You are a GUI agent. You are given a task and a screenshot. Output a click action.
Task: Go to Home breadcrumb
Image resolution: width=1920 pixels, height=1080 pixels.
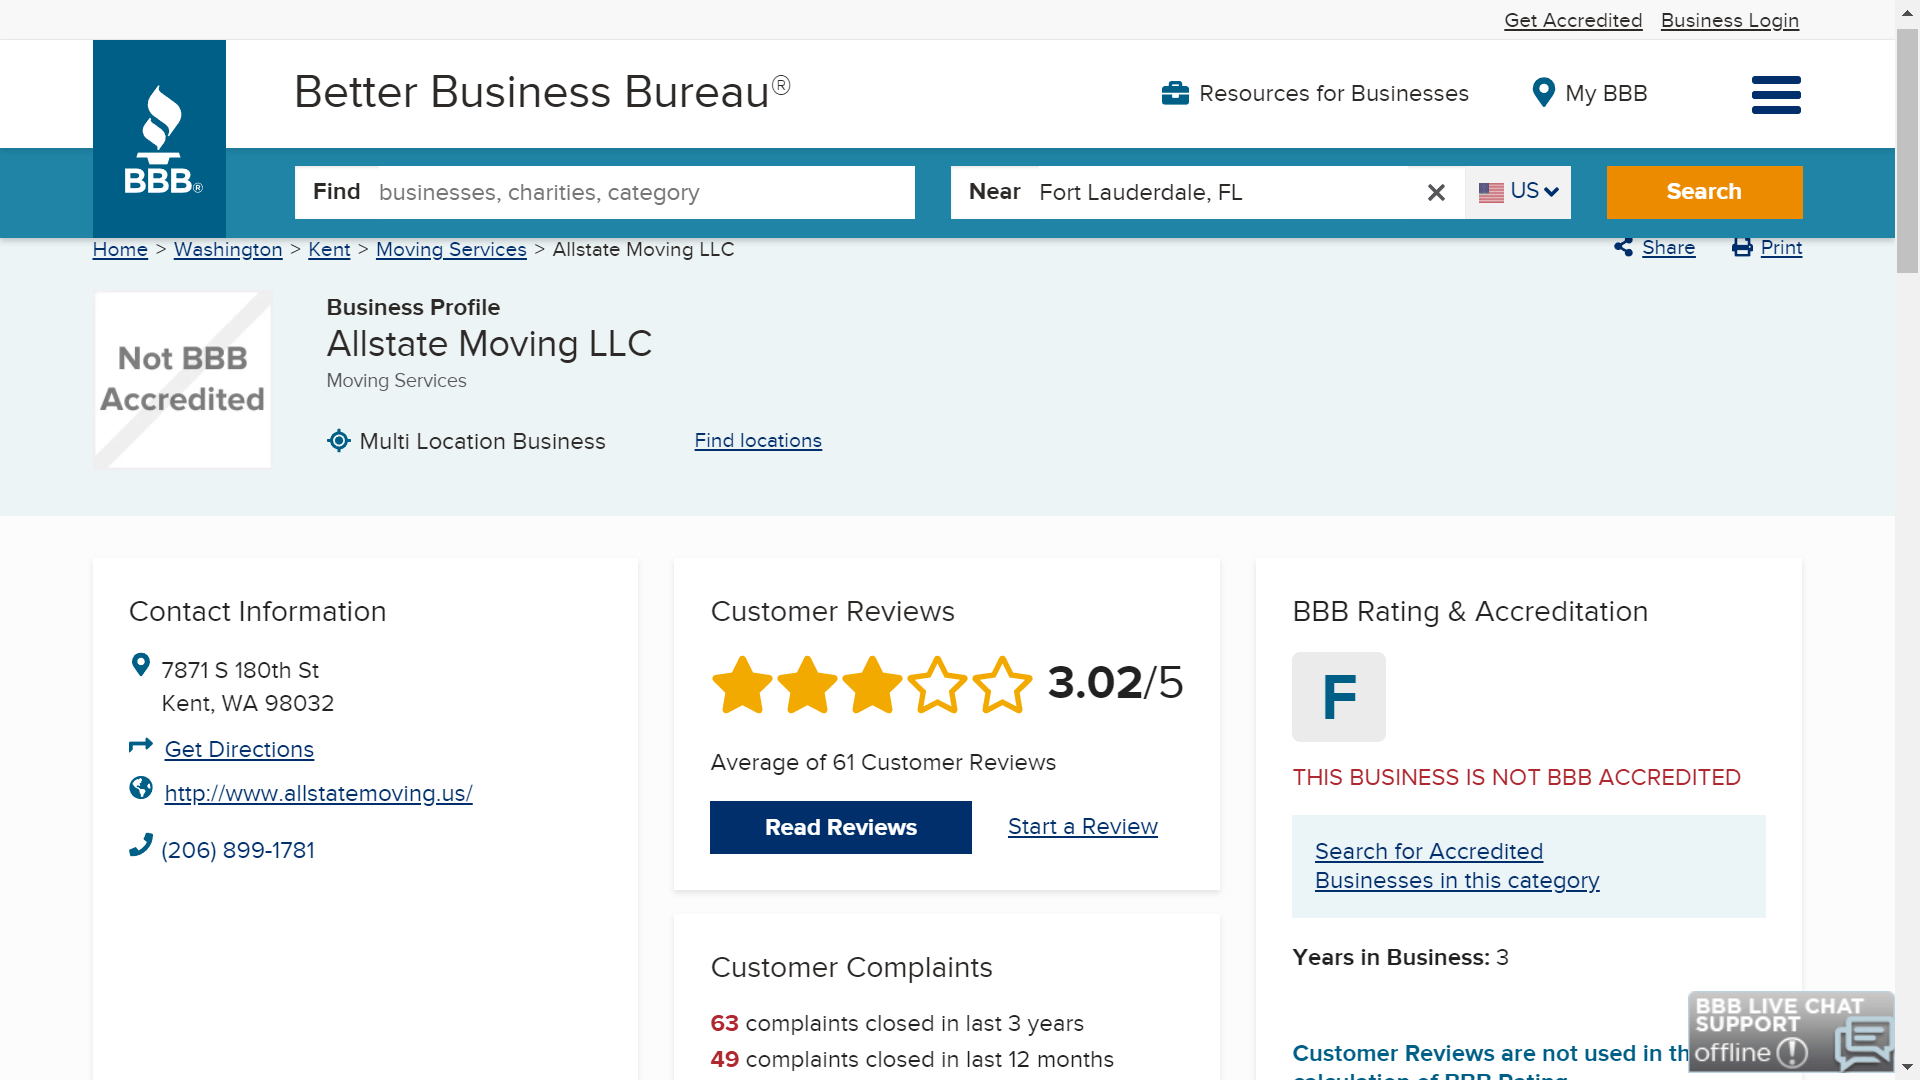click(x=120, y=249)
